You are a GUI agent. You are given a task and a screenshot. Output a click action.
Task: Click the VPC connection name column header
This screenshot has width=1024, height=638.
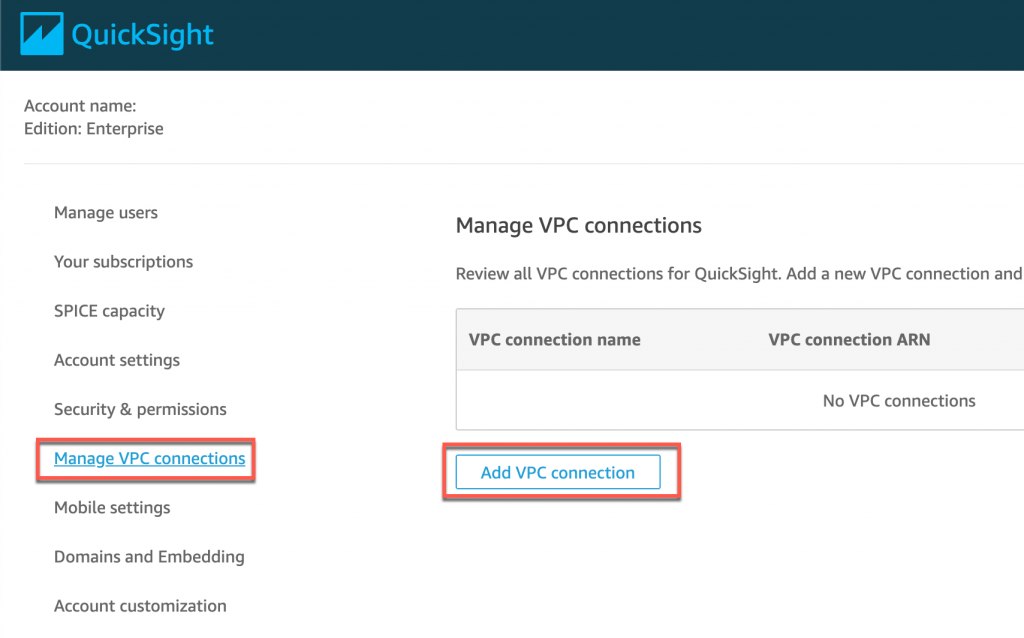pos(554,340)
